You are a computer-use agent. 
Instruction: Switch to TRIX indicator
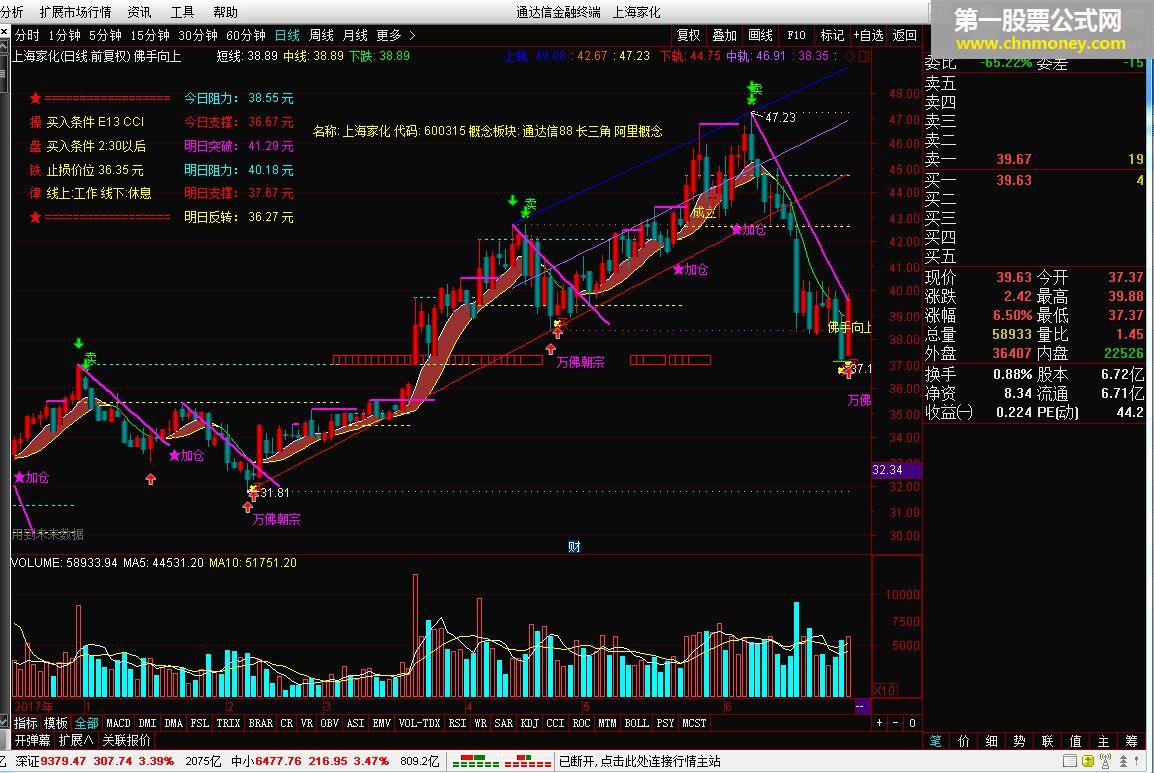tap(228, 723)
